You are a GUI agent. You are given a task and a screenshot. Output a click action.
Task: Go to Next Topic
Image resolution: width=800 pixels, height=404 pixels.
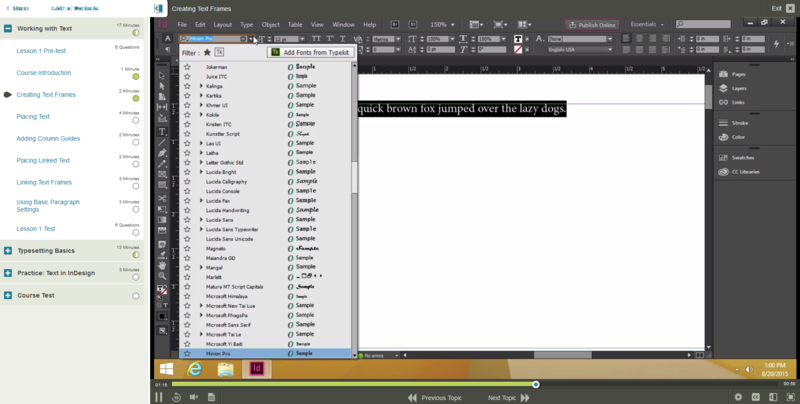coord(509,397)
